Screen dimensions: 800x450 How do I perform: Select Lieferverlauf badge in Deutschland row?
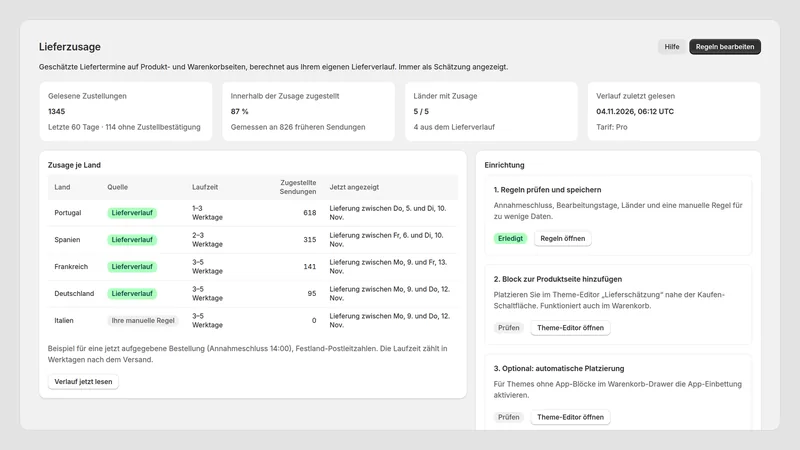pos(132,294)
